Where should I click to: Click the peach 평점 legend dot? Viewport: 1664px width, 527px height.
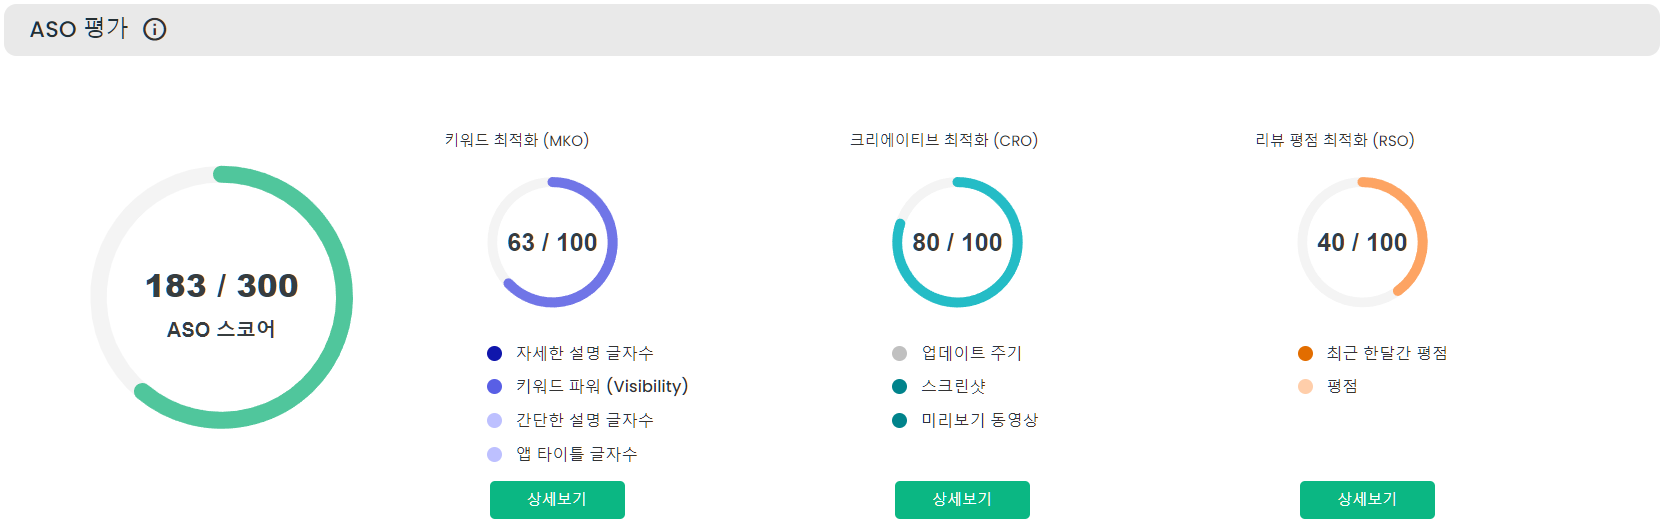1305,386
